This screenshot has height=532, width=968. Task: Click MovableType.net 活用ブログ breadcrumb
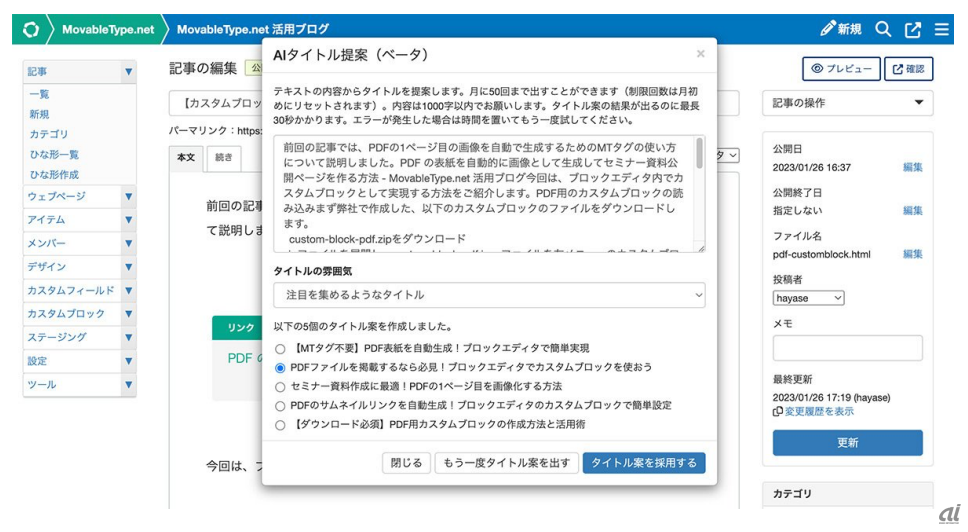coord(252,29)
